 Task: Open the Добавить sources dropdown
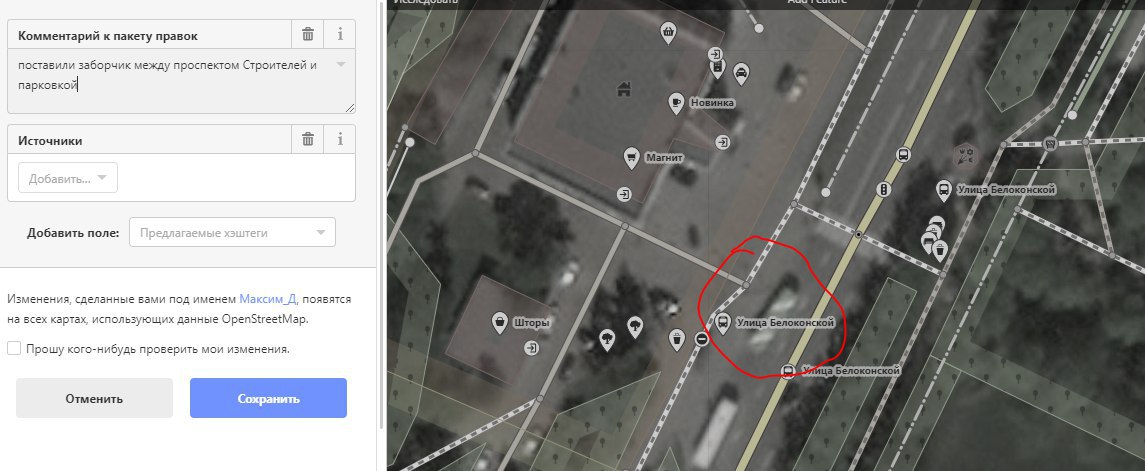click(x=68, y=178)
